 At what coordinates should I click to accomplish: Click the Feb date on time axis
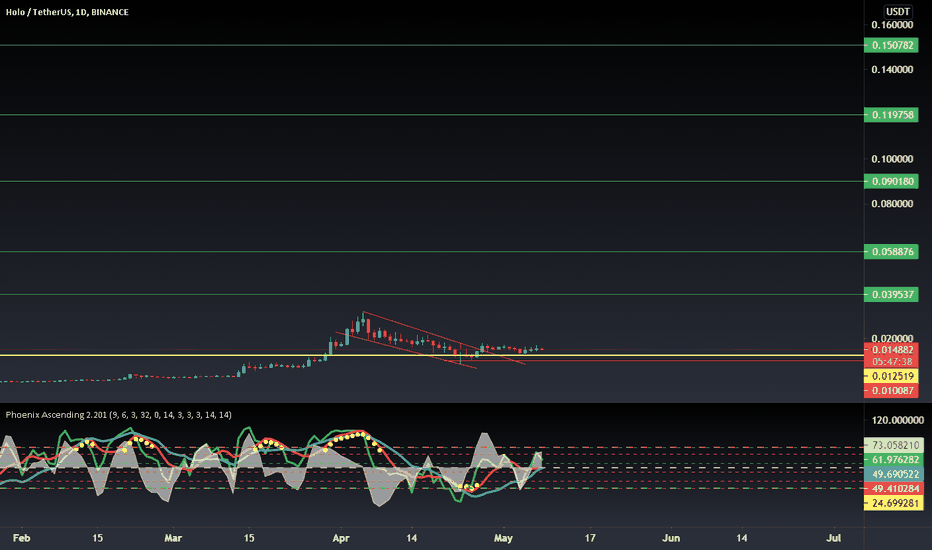(x=21, y=538)
